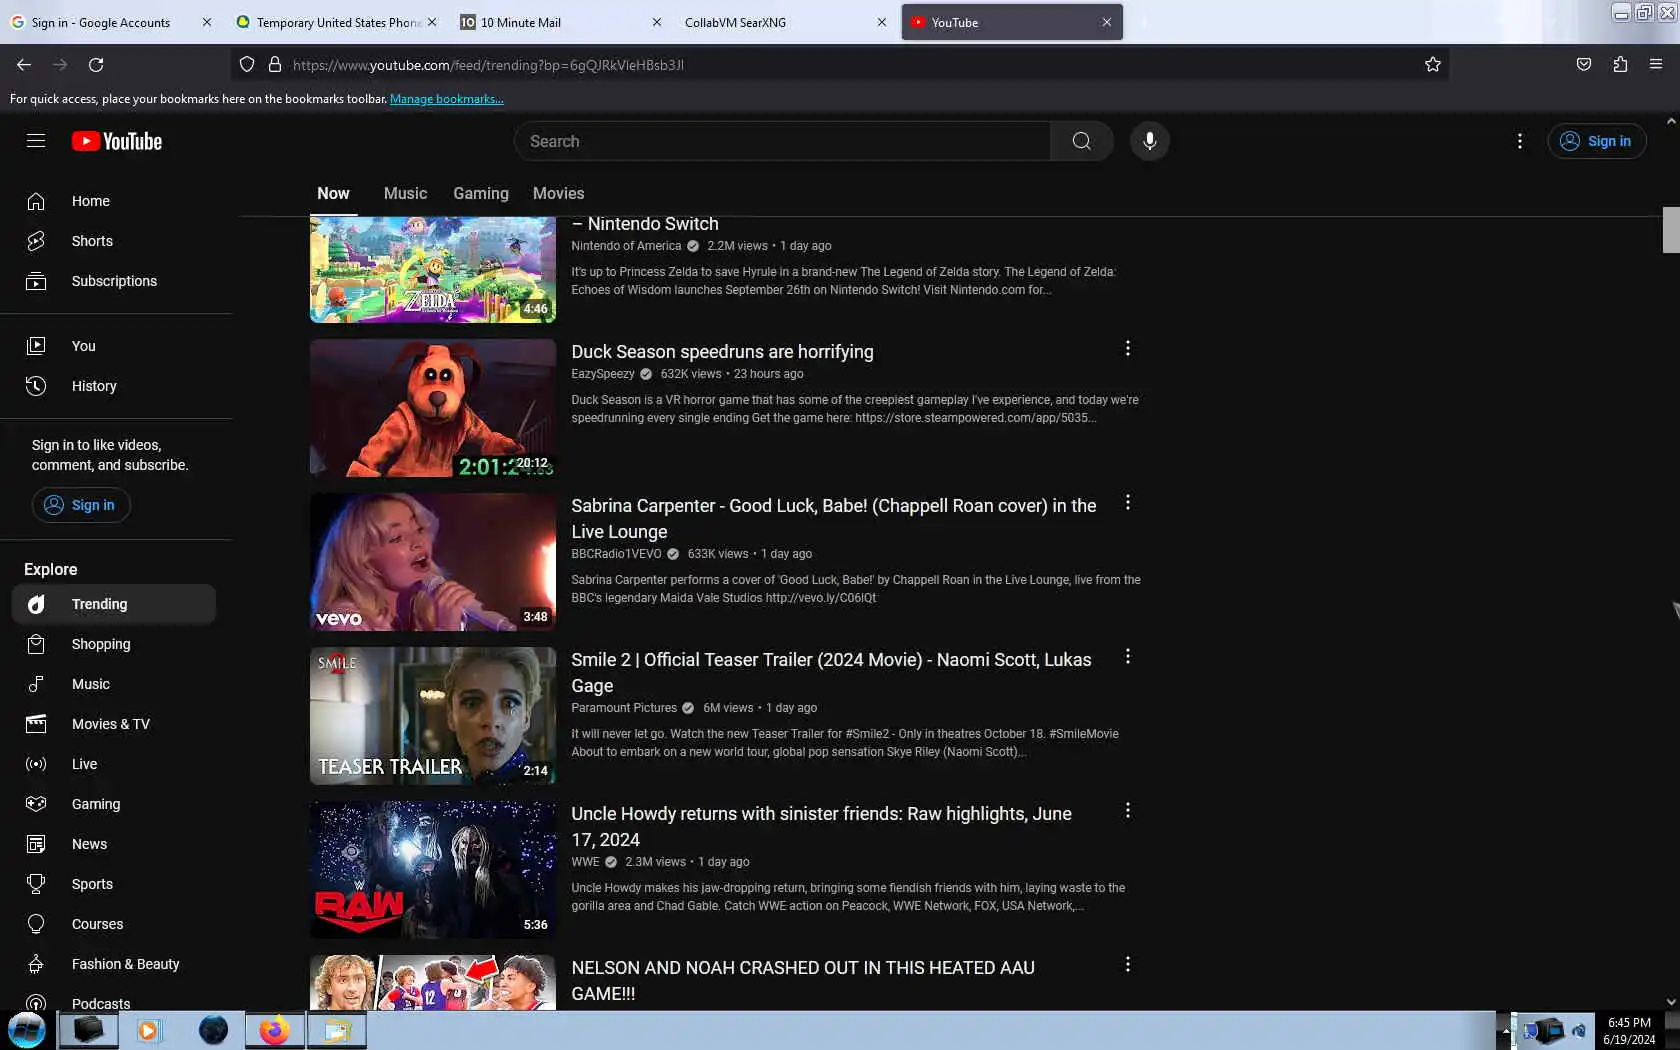Screen dimensions: 1680x1050
Task: Focus the YouTube search field
Action: (782, 141)
